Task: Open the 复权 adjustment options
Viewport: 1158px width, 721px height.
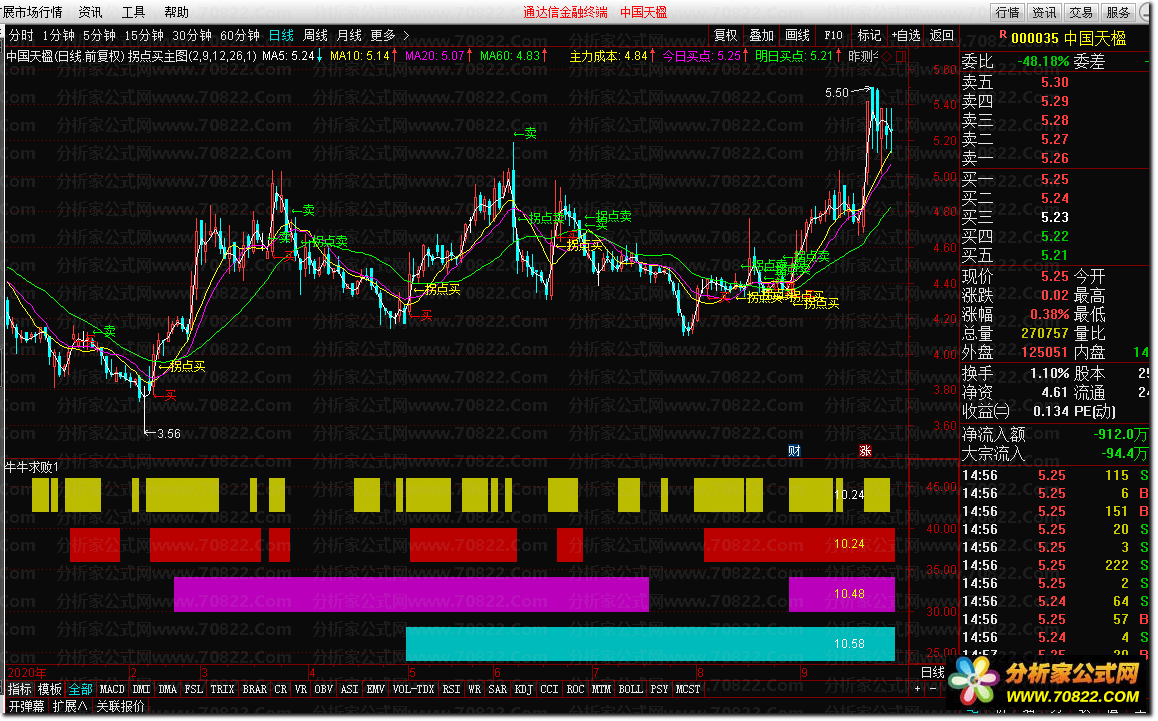Action: (x=725, y=35)
